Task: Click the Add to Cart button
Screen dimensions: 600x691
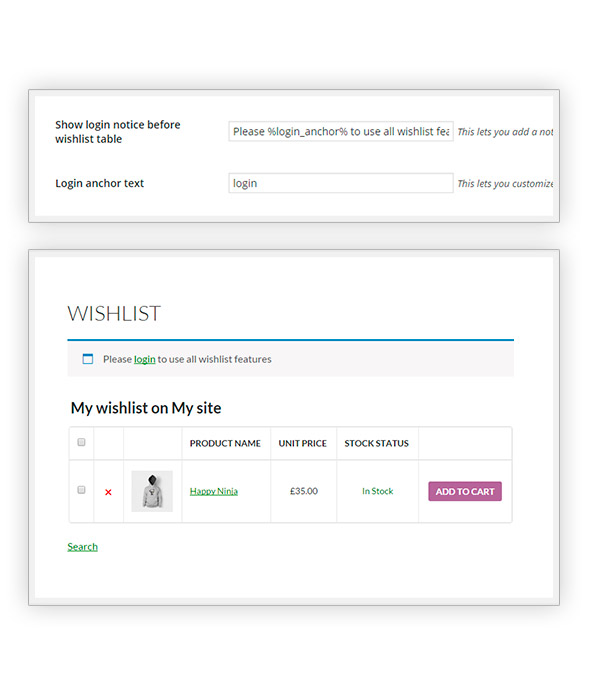Action: [x=465, y=491]
